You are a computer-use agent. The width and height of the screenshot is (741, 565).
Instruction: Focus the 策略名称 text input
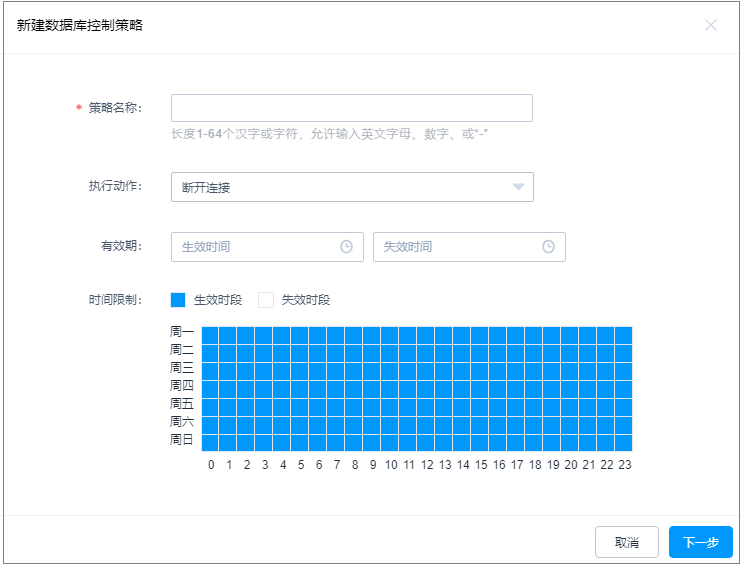click(351, 108)
